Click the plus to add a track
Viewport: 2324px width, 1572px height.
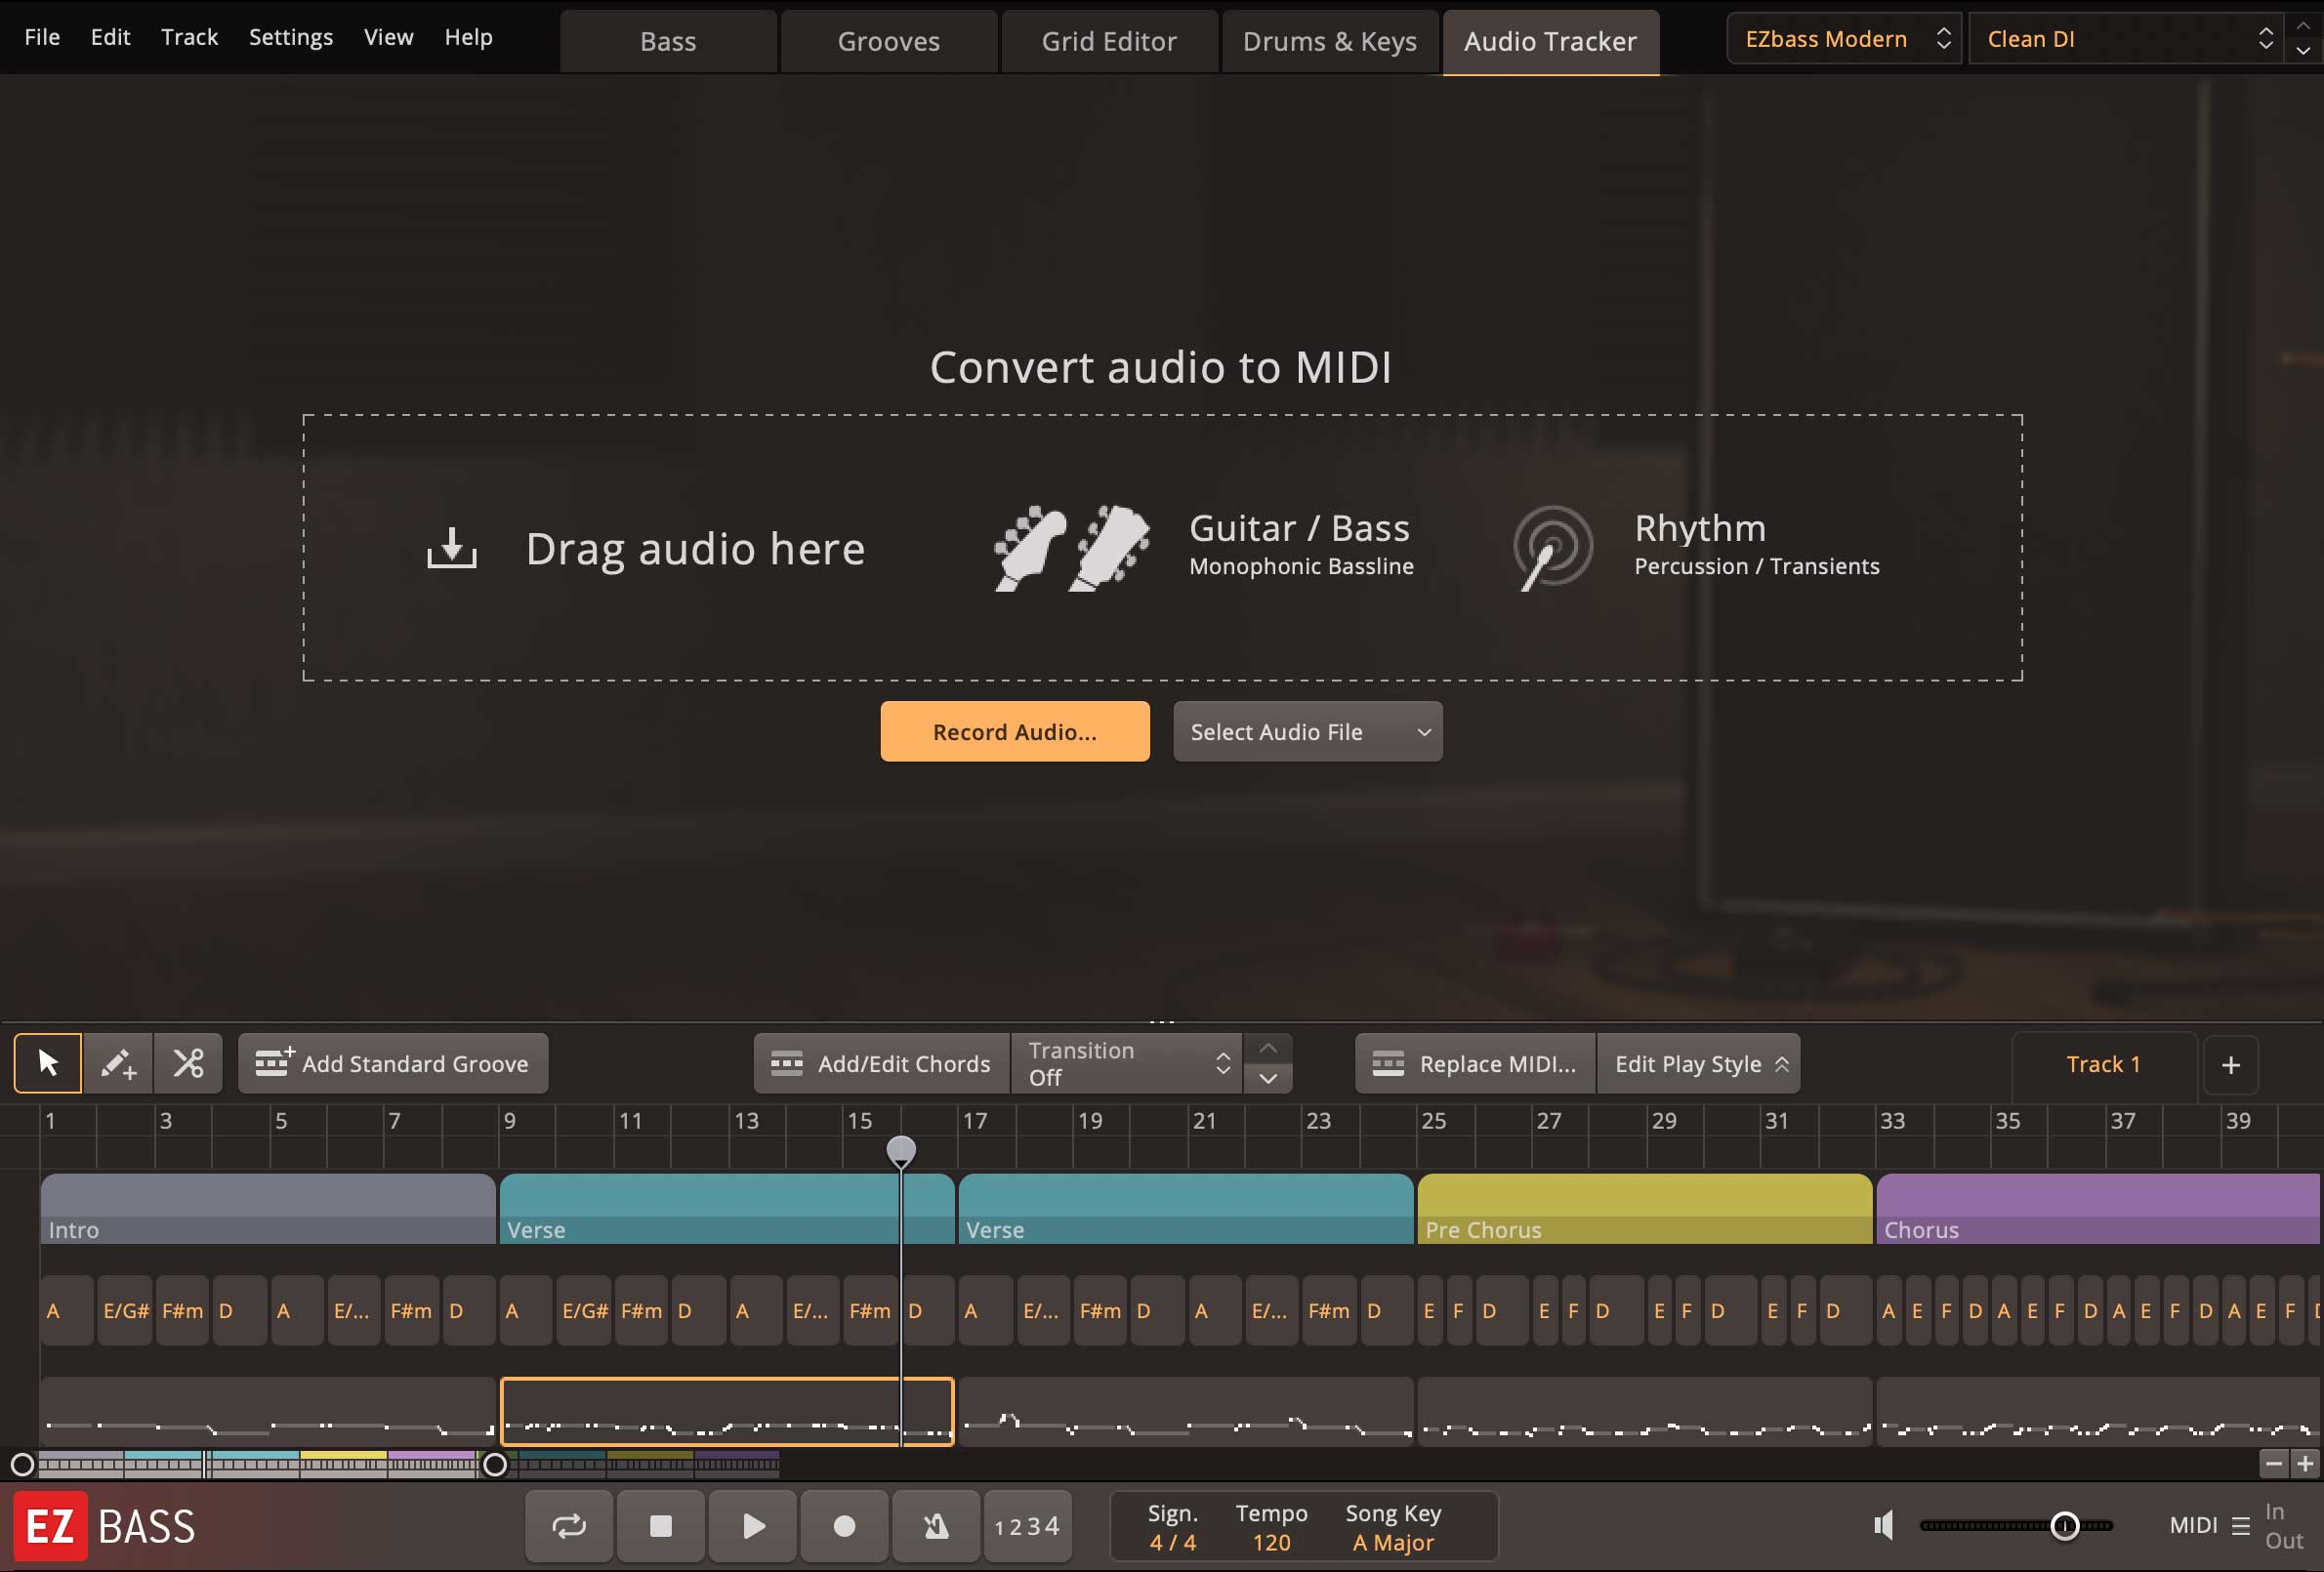coord(2230,1065)
